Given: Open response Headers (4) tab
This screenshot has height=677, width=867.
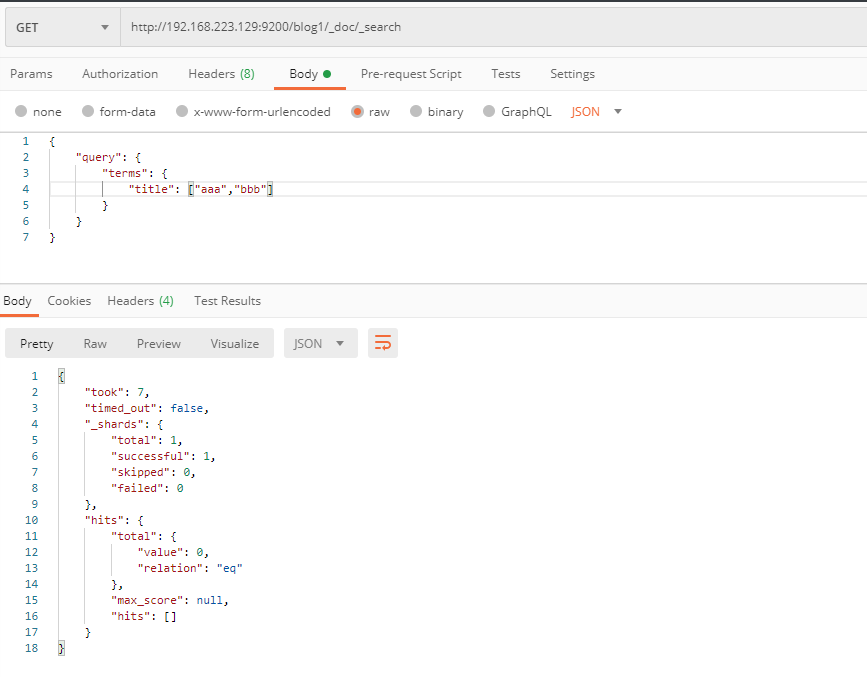Looking at the screenshot, I should tap(140, 300).
